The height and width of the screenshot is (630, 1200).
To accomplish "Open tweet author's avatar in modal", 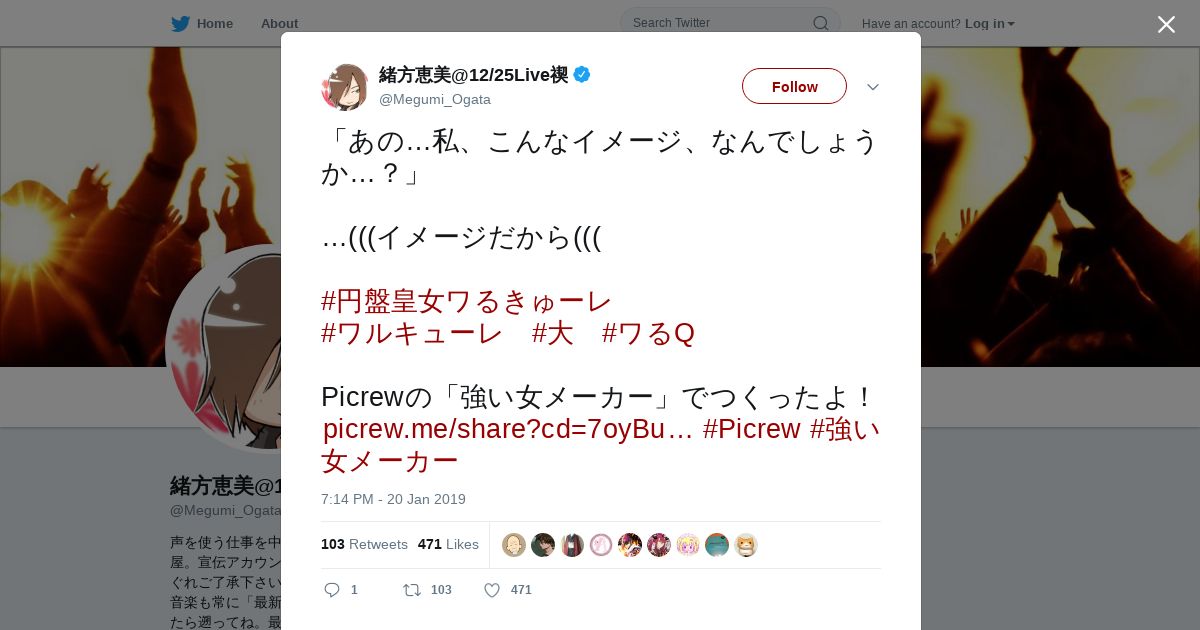I will point(345,87).
